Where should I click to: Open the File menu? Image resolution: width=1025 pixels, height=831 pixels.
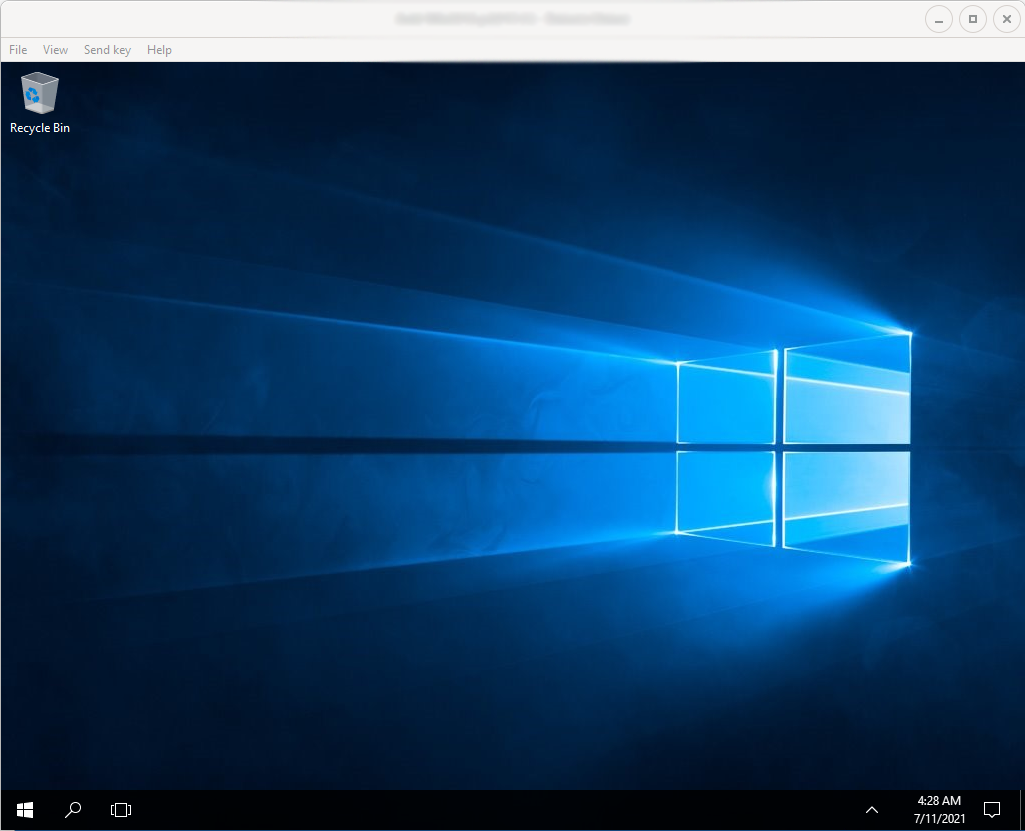(x=18, y=50)
